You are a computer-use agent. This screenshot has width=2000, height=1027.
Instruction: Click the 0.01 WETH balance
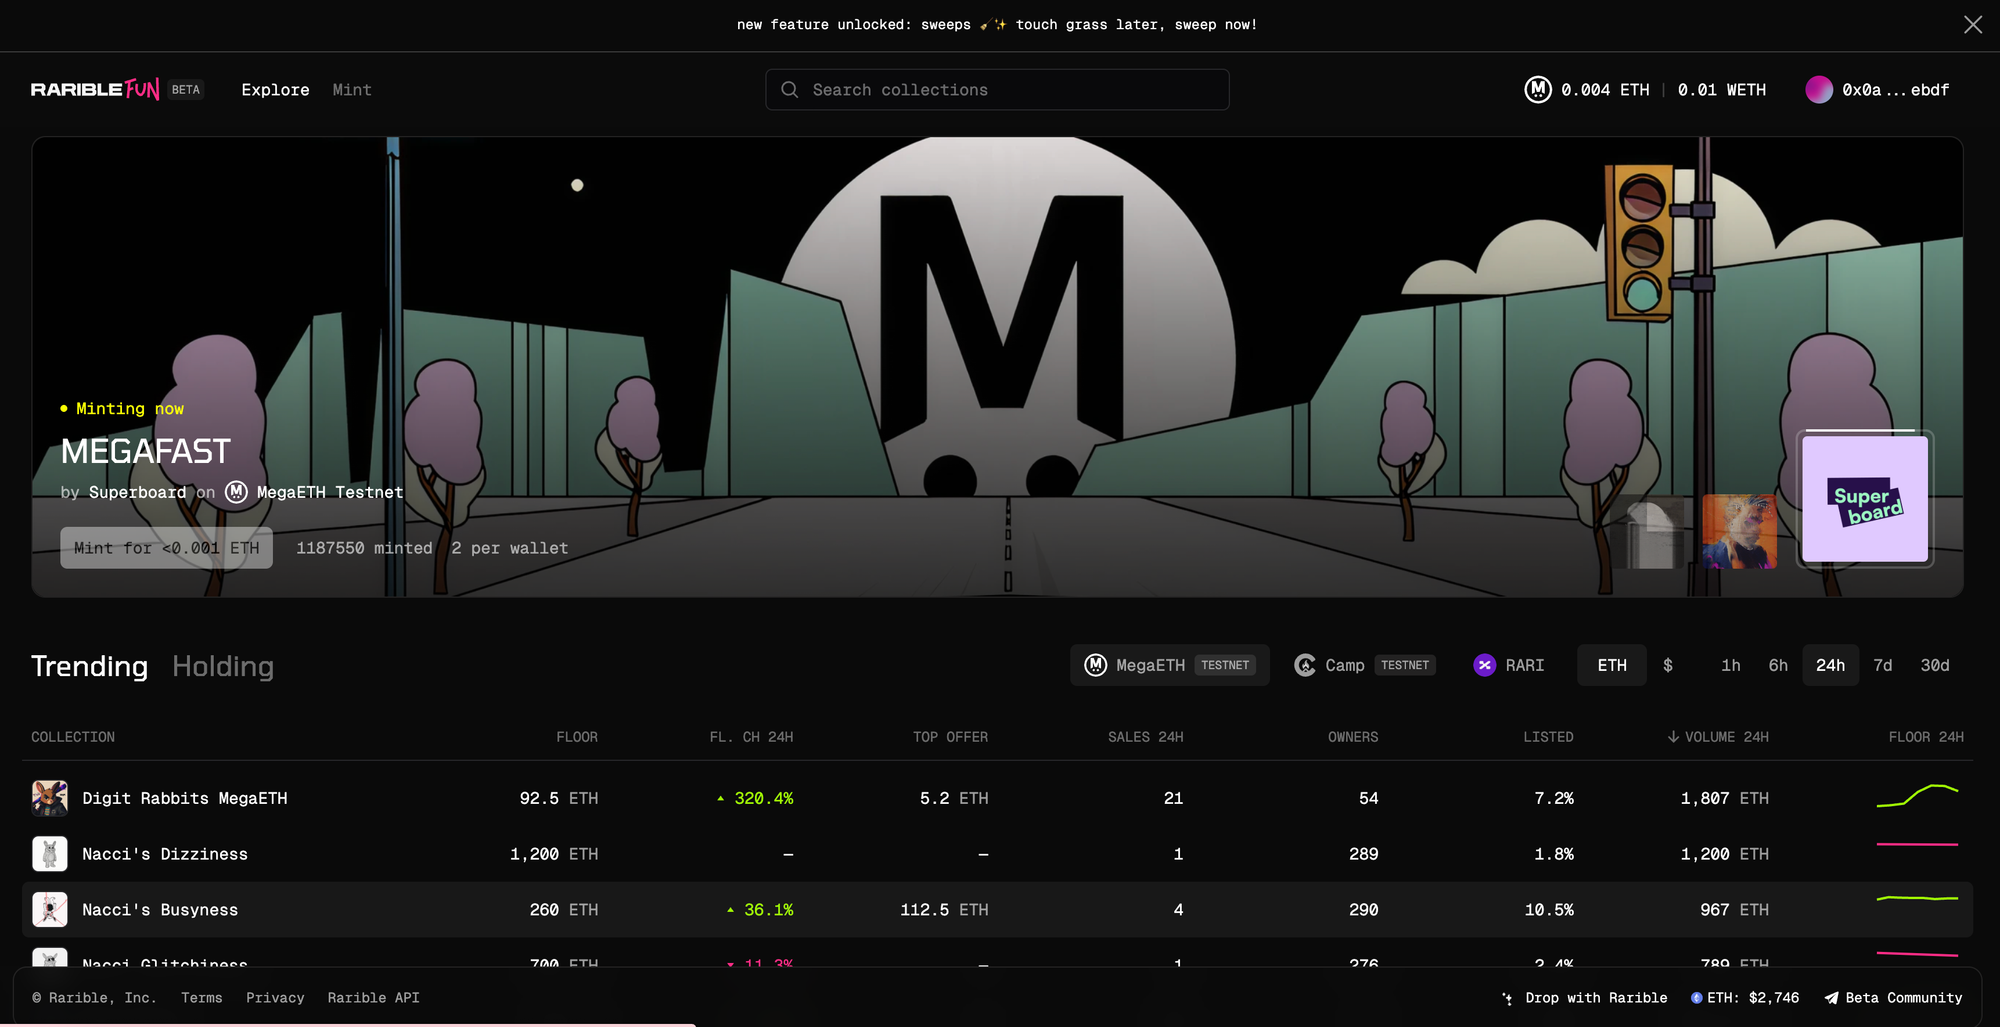tap(1722, 90)
